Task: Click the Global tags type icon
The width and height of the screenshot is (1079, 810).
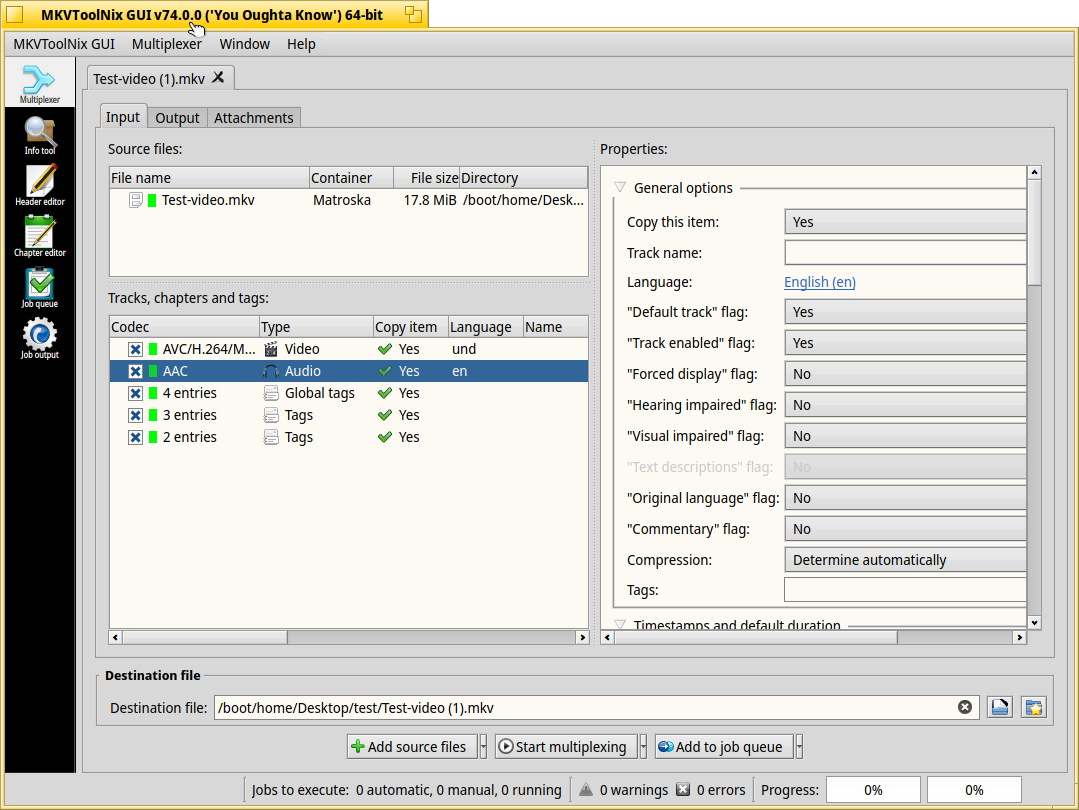Action: 271,393
